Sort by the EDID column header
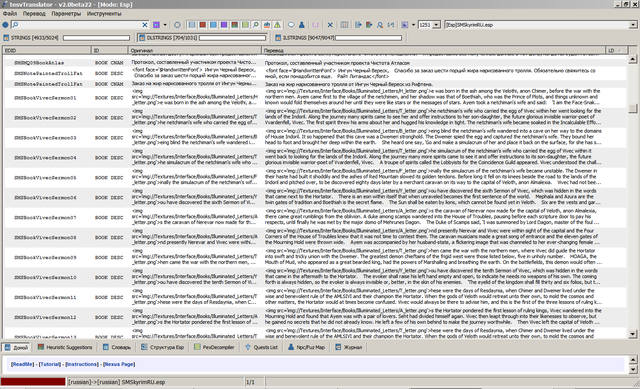Viewport: 640px width, 389px height. [47, 50]
